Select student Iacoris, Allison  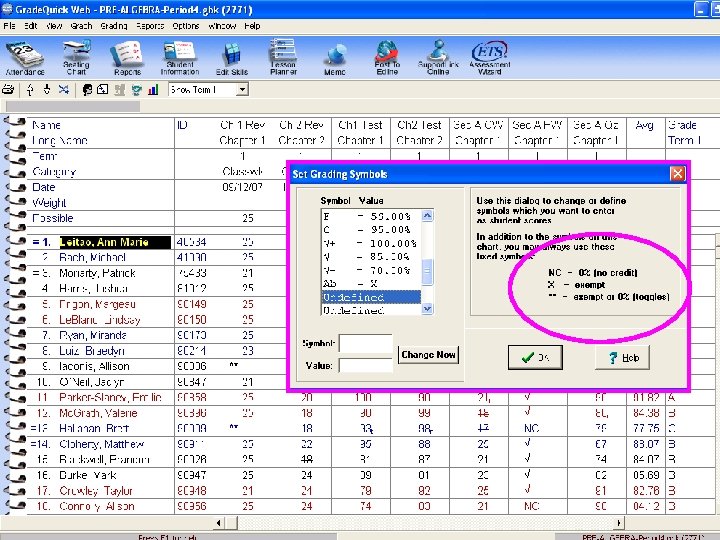coord(94,366)
